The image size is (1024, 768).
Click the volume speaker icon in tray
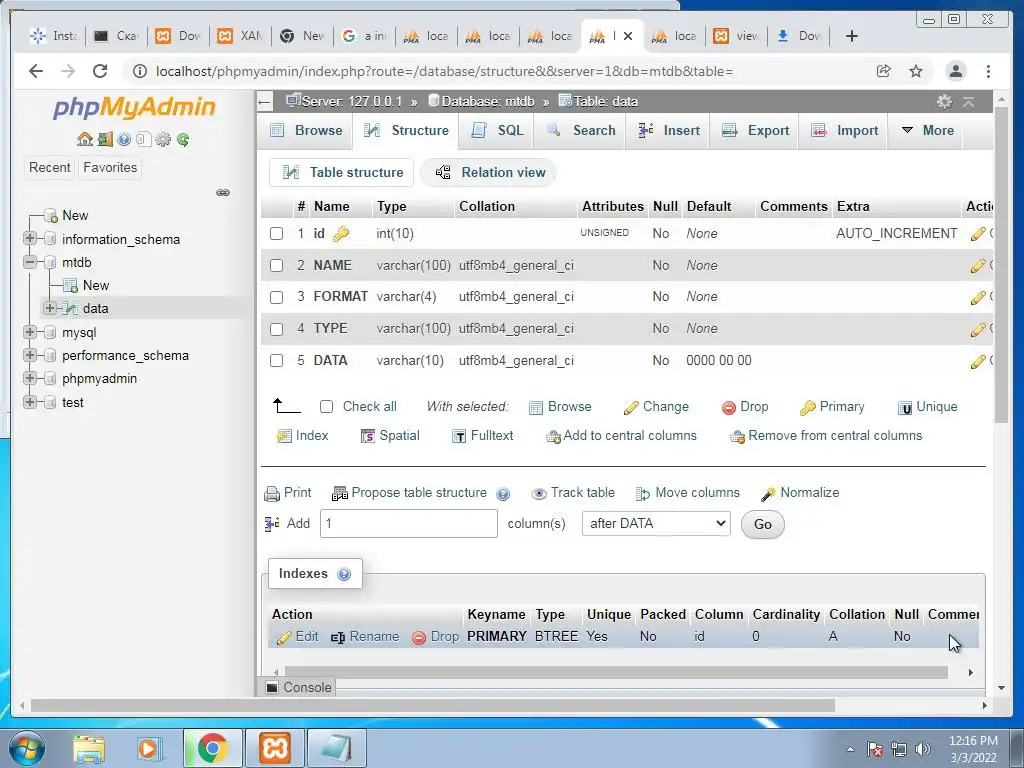(923, 749)
